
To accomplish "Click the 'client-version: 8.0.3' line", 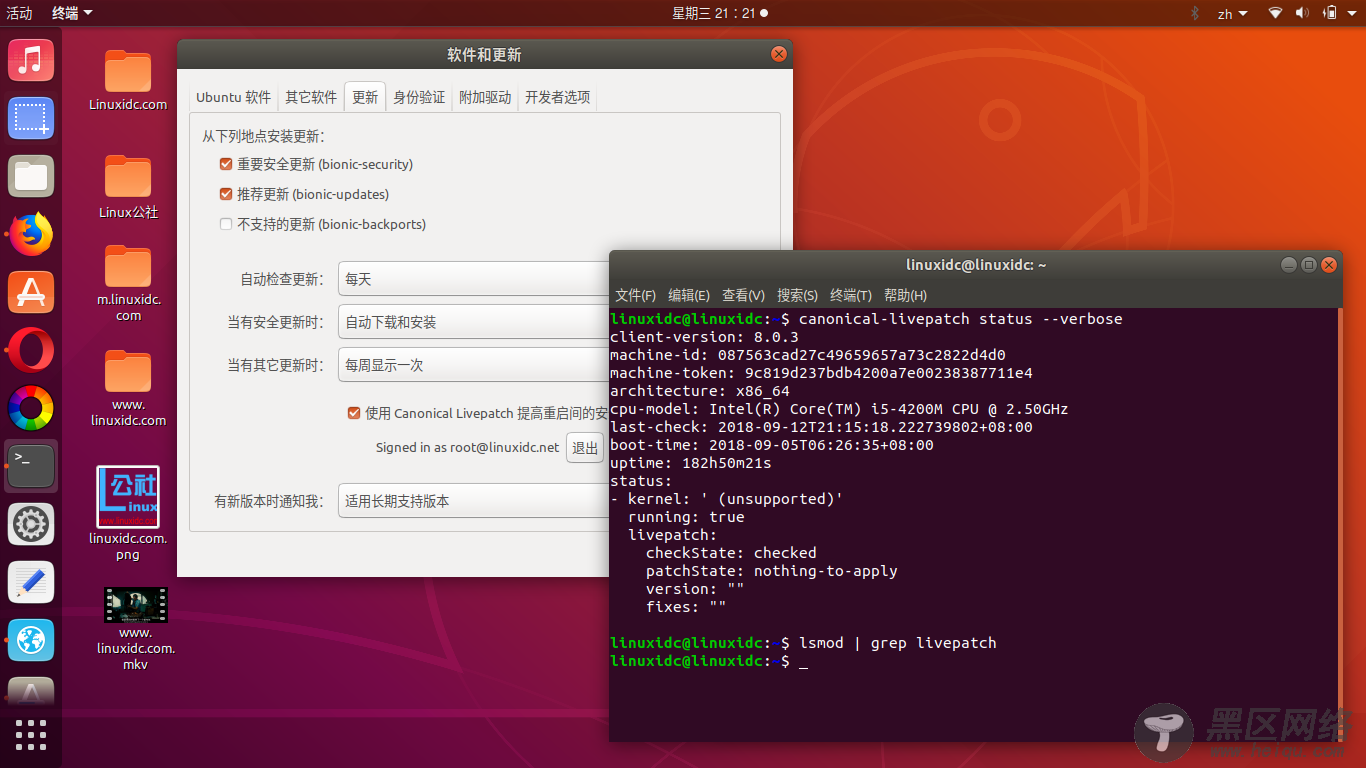I will point(704,337).
